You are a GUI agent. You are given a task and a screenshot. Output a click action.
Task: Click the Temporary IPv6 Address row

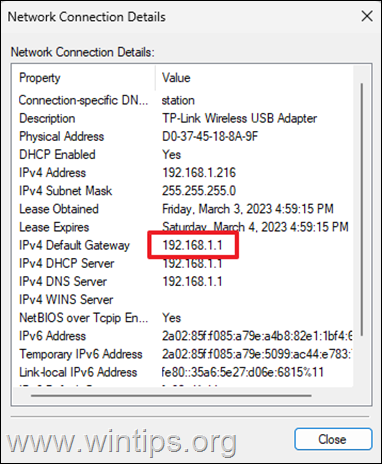point(182,354)
